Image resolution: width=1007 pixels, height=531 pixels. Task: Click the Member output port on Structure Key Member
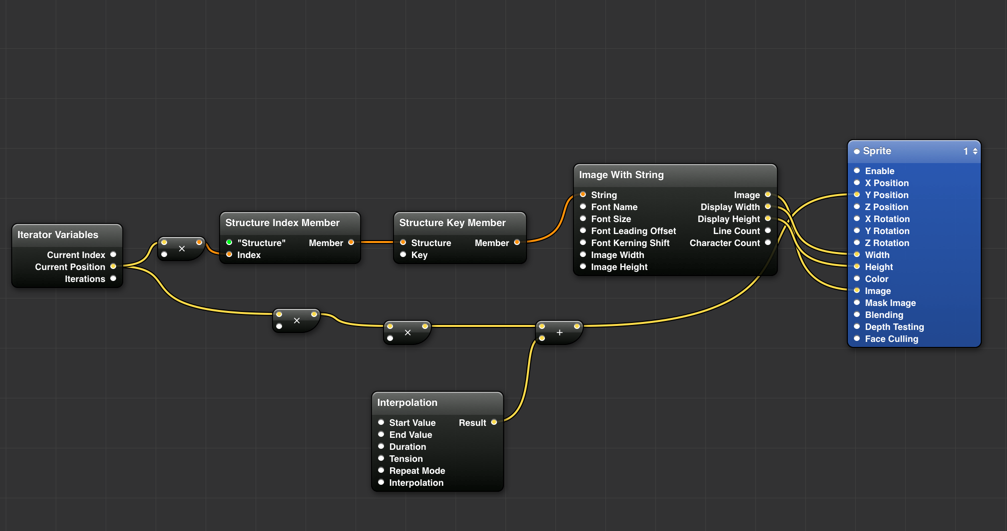(517, 243)
